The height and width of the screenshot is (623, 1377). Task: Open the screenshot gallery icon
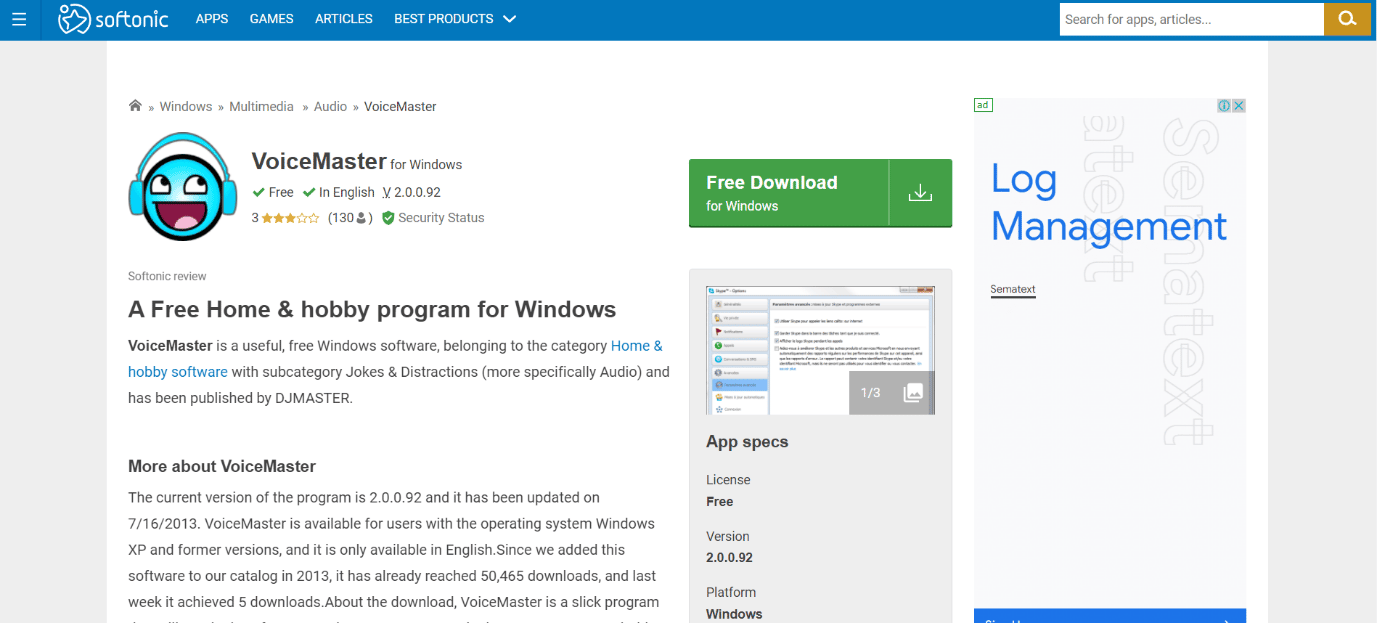(912, 393)
